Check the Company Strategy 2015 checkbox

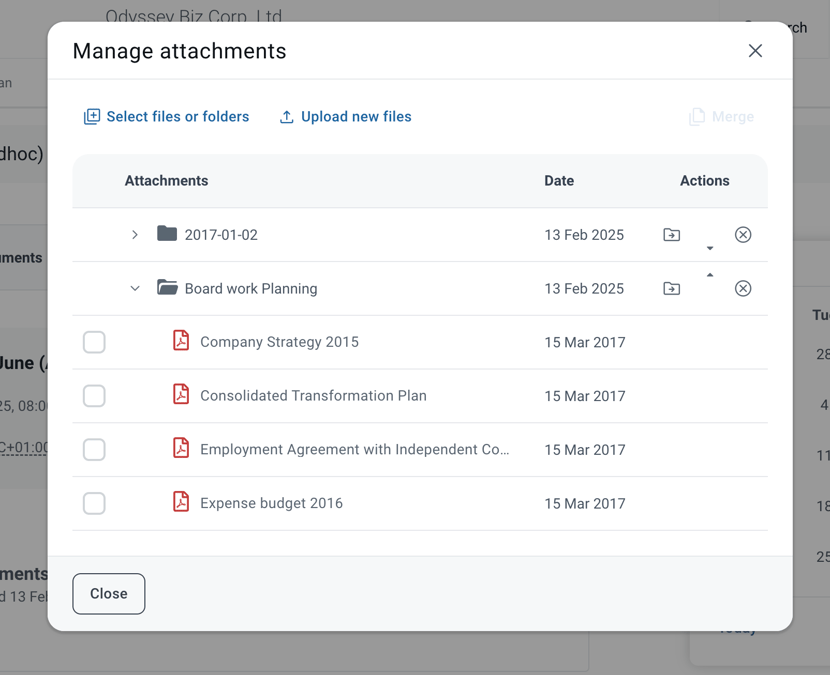94,342
